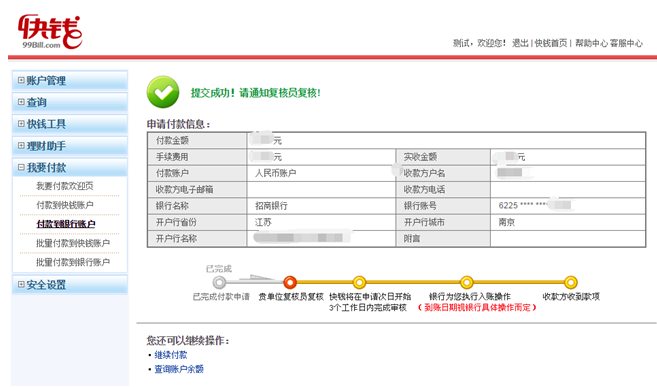Click the 开户行省份 label cell
This screenshot has height=387, width=657.
197,222
